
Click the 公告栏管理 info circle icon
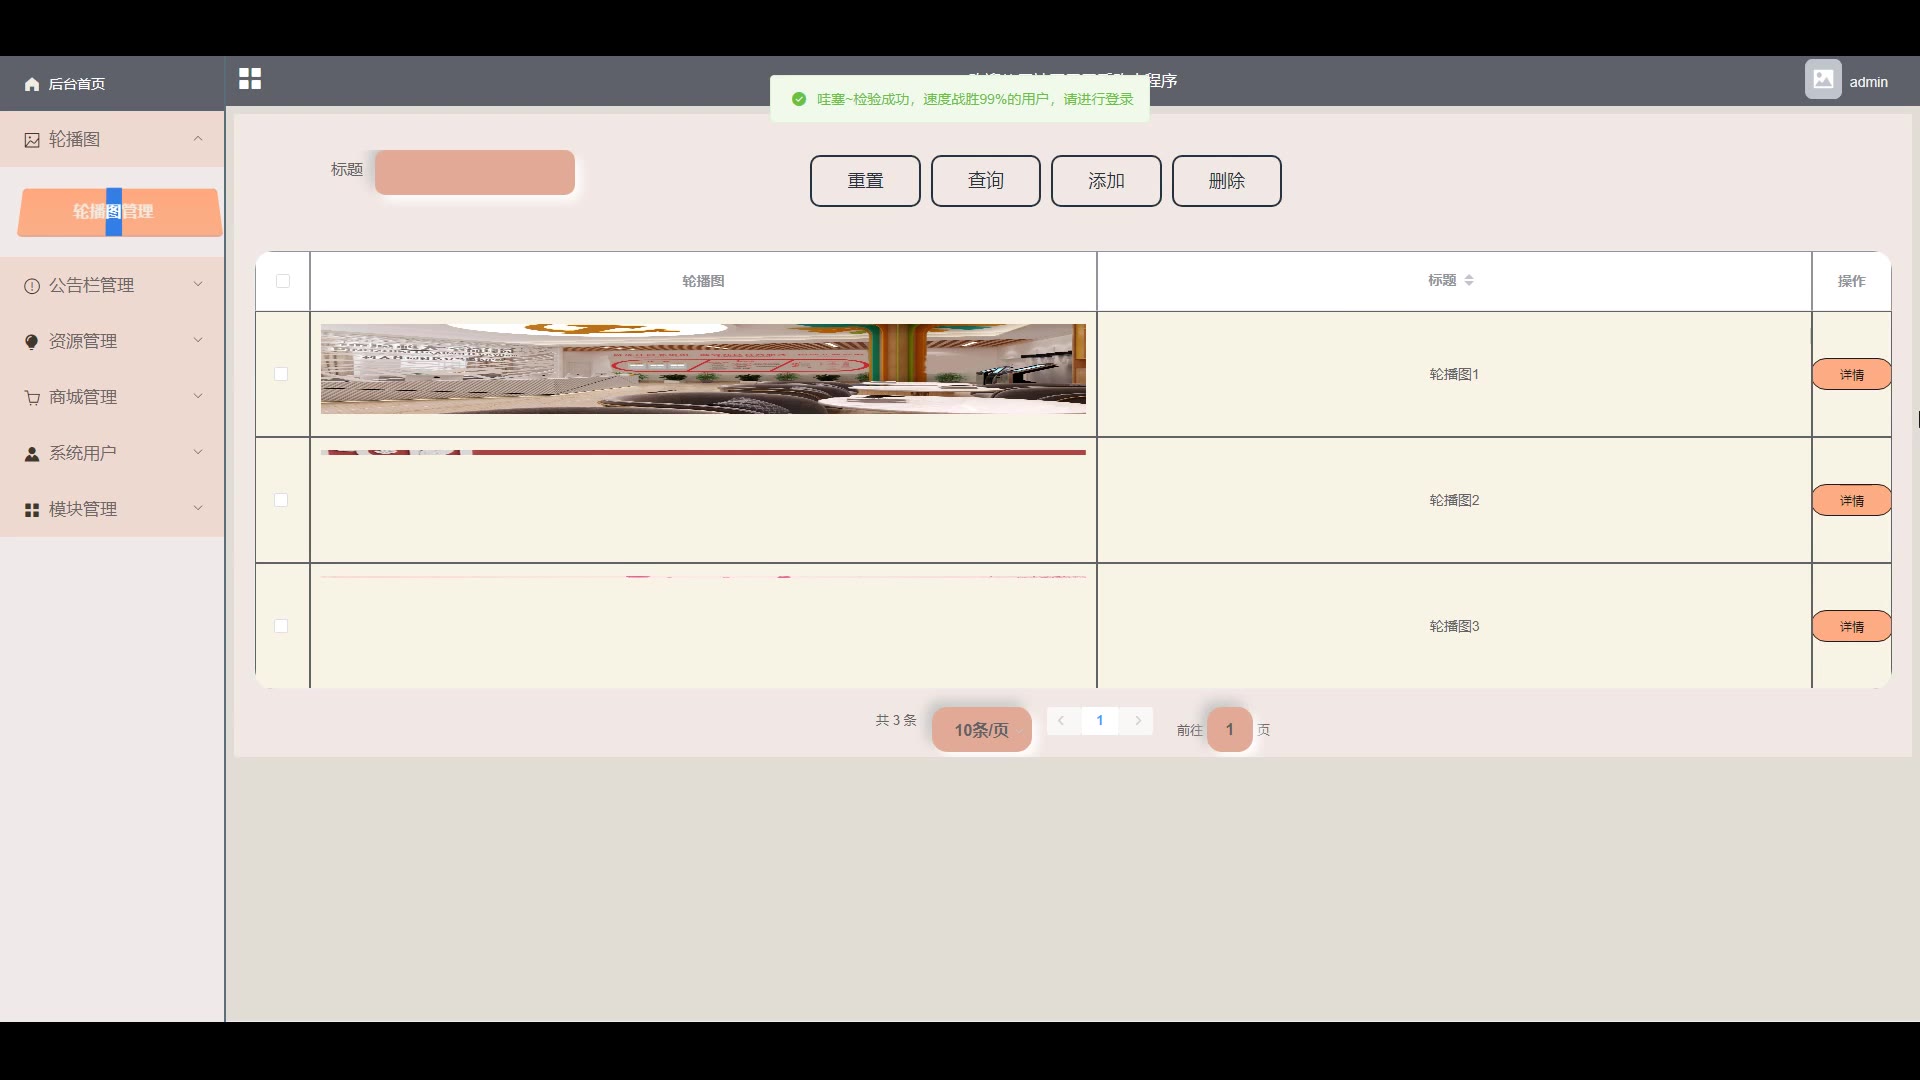(x=32, y=286)
